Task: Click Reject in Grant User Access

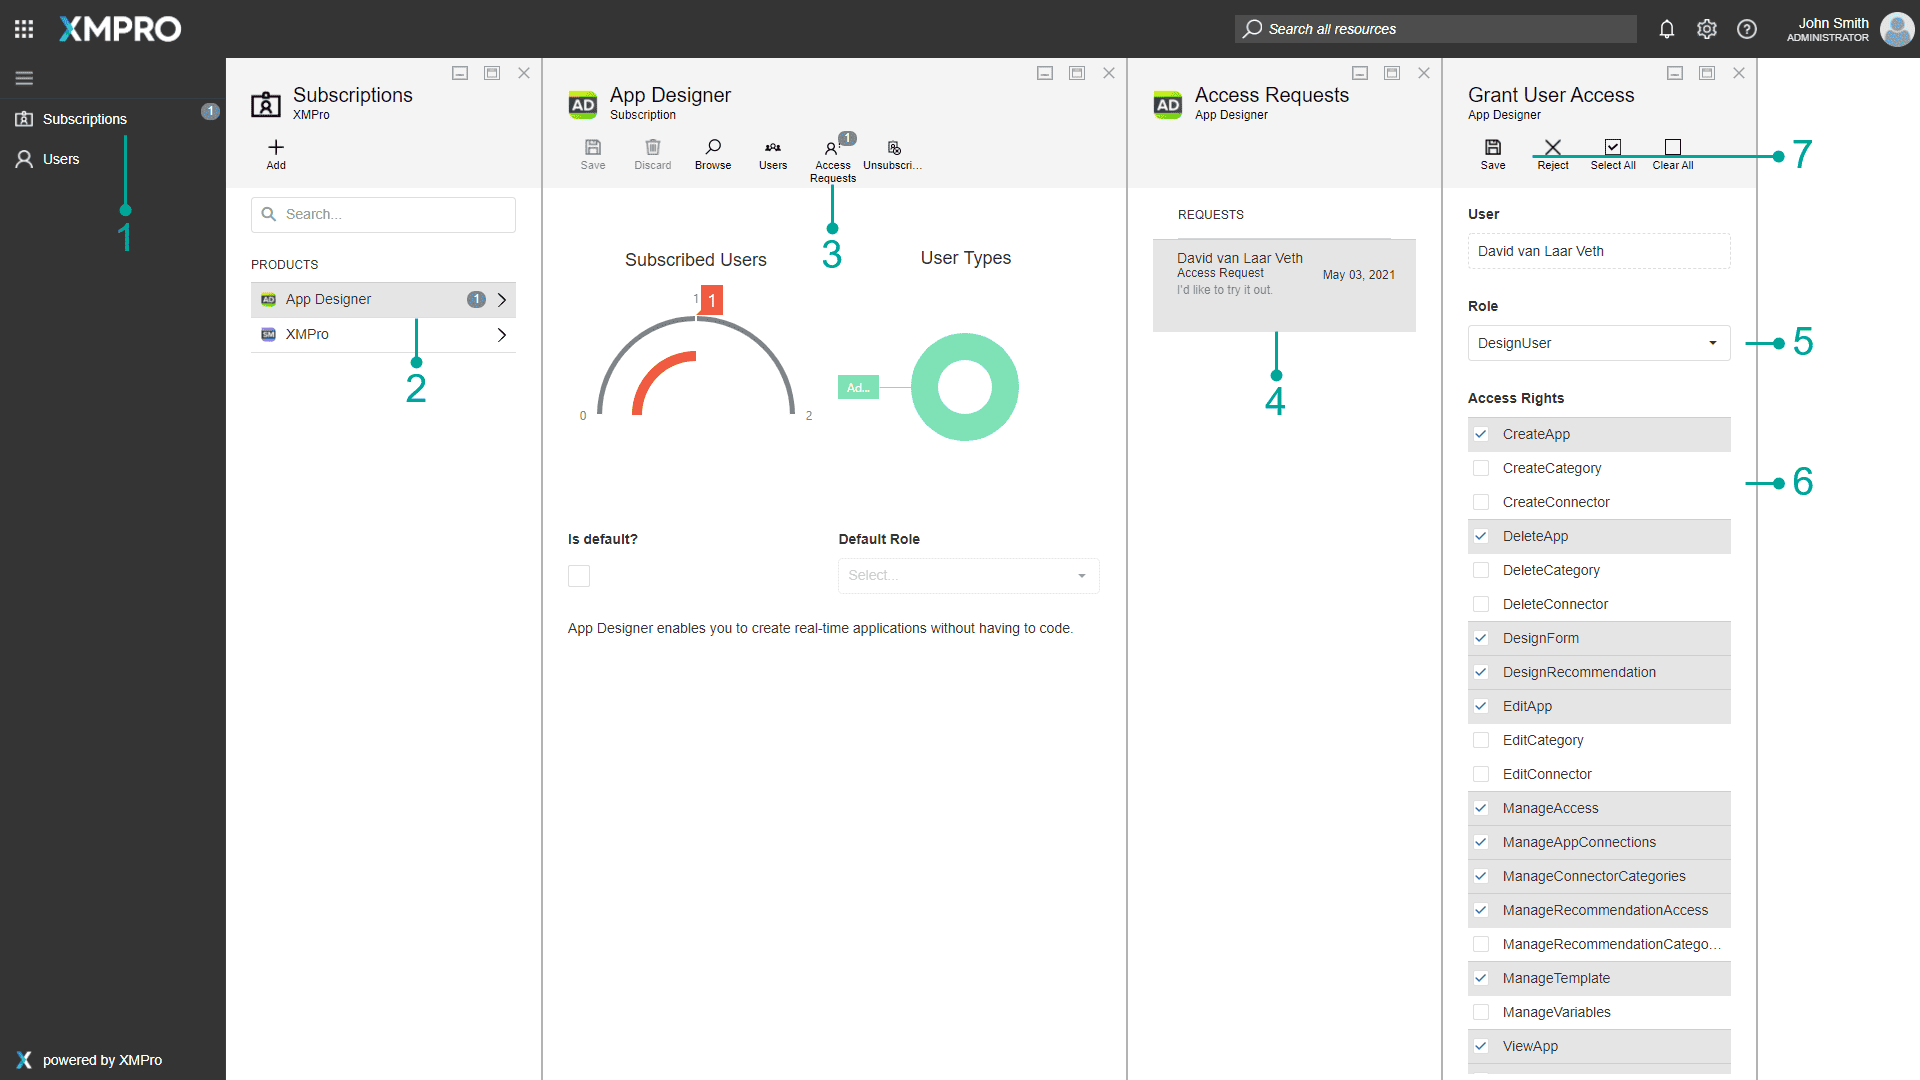Action: coord(1553,149)
